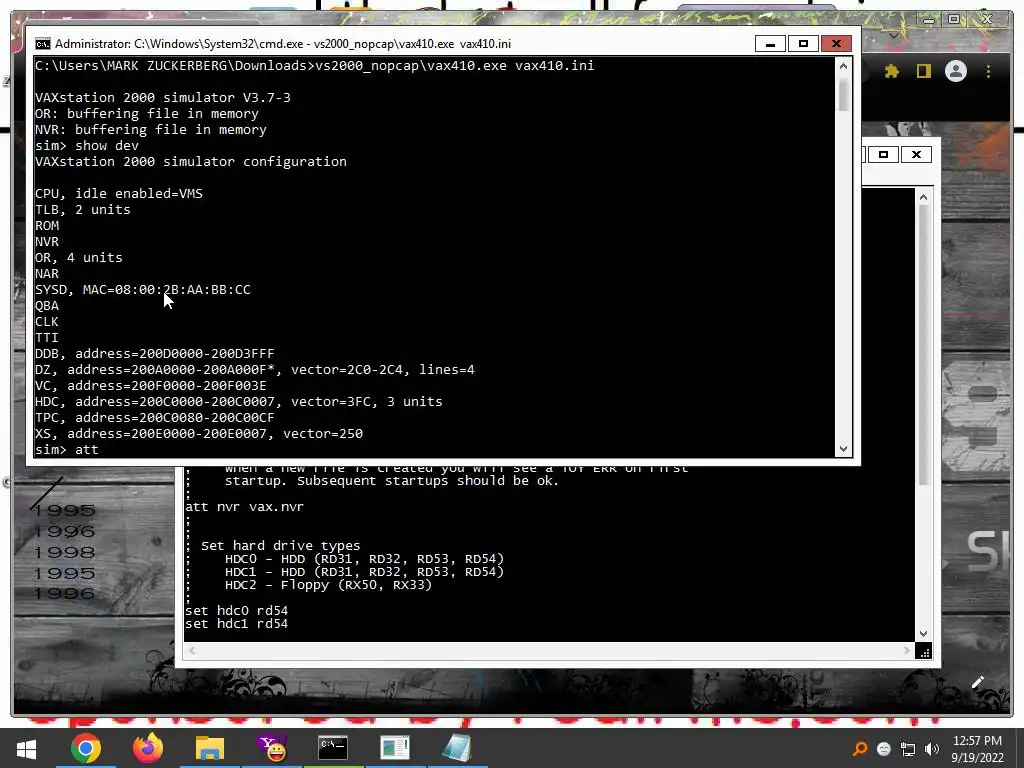The height and width of the screenshot is (768, 1024).
Task: Click the cmd.exe title bar system icon
Action: (42, 44)
